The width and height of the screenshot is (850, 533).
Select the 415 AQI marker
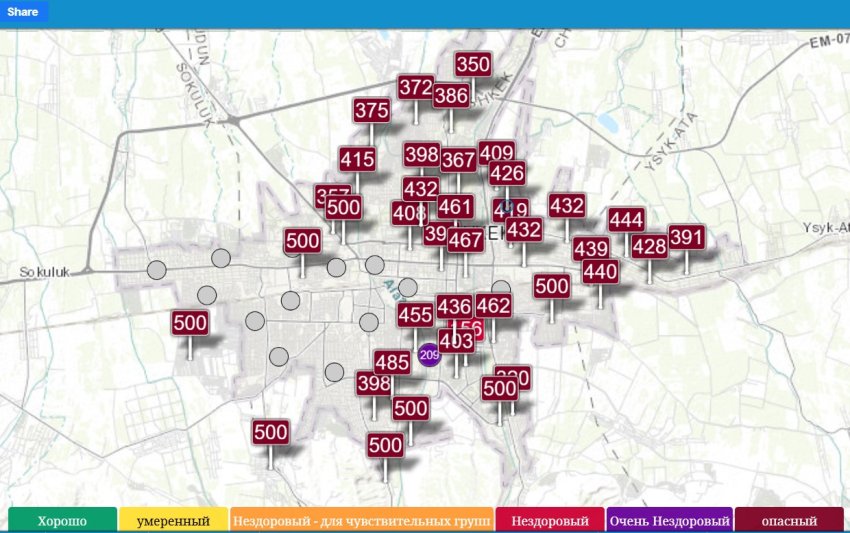click(x=357, y=159)
